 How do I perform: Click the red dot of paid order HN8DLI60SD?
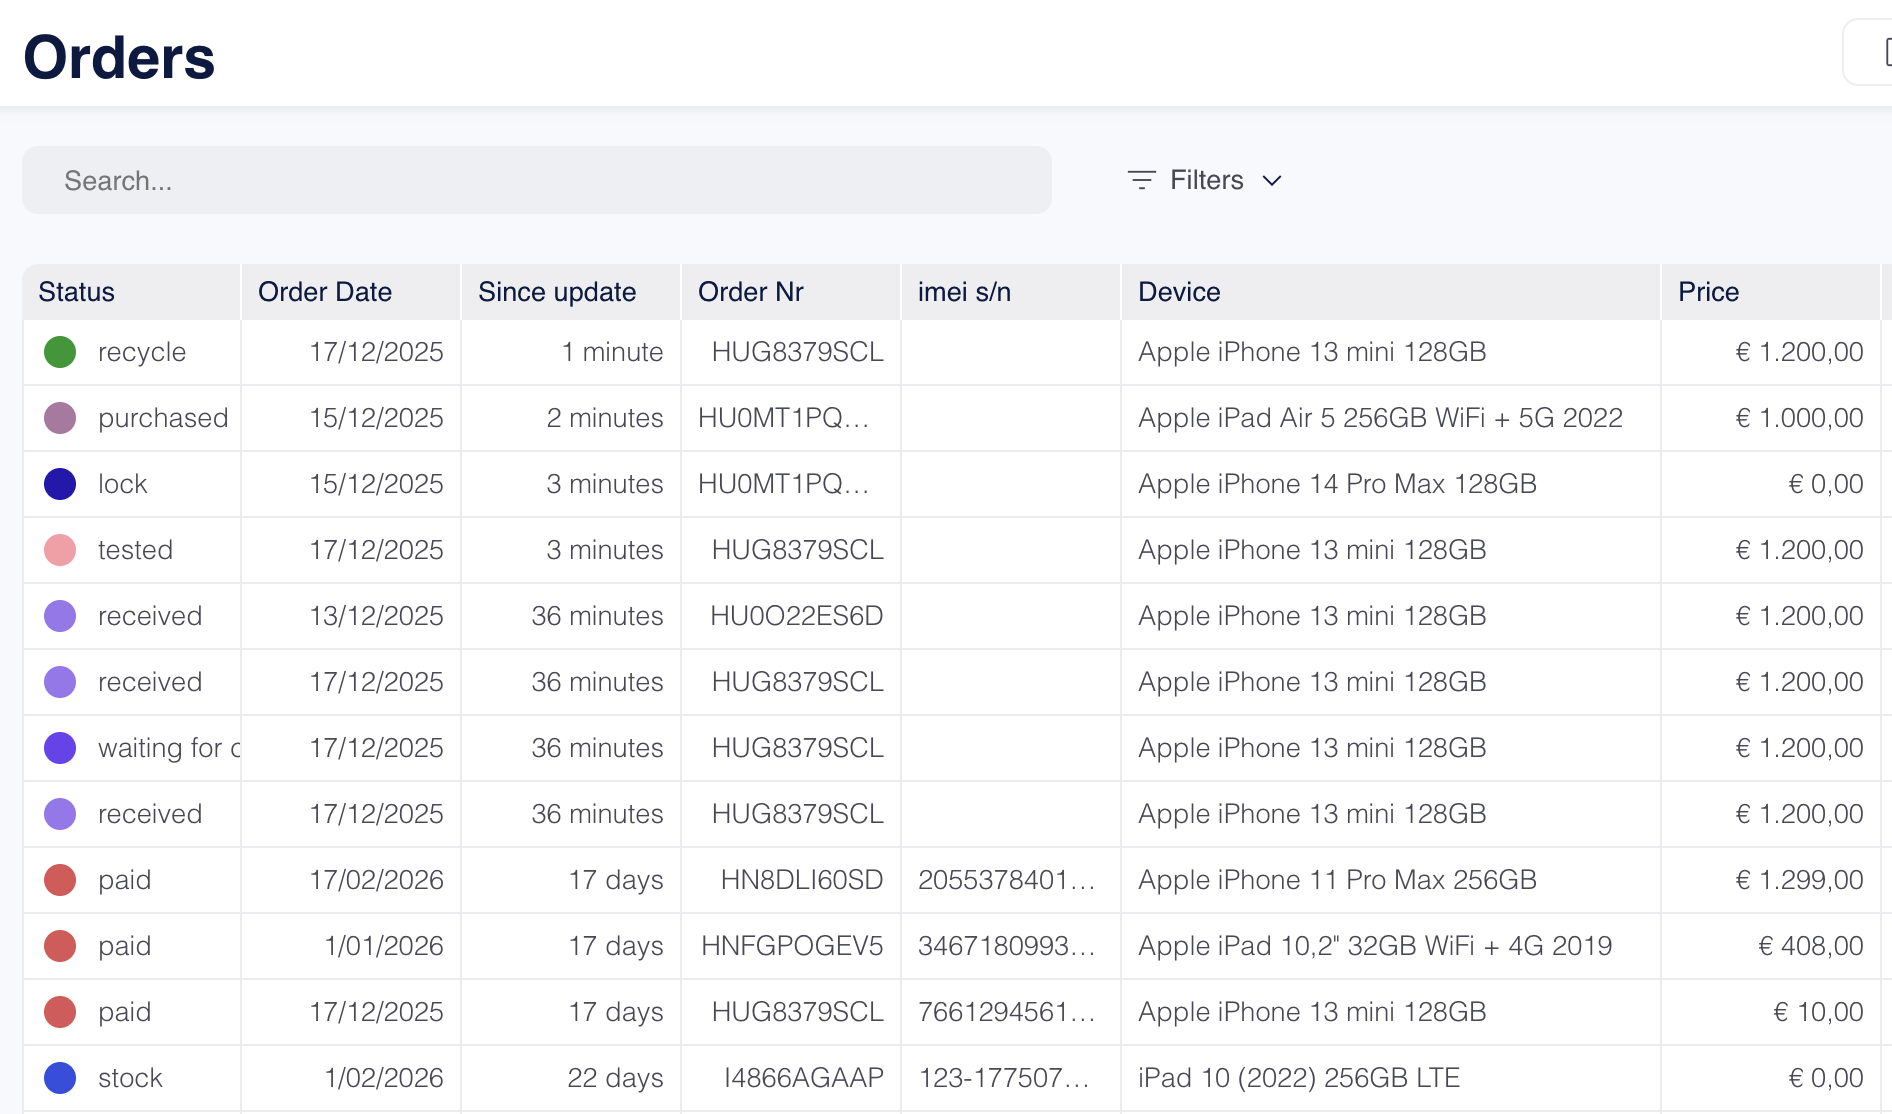pyautogui.click(x=60, y=880)
